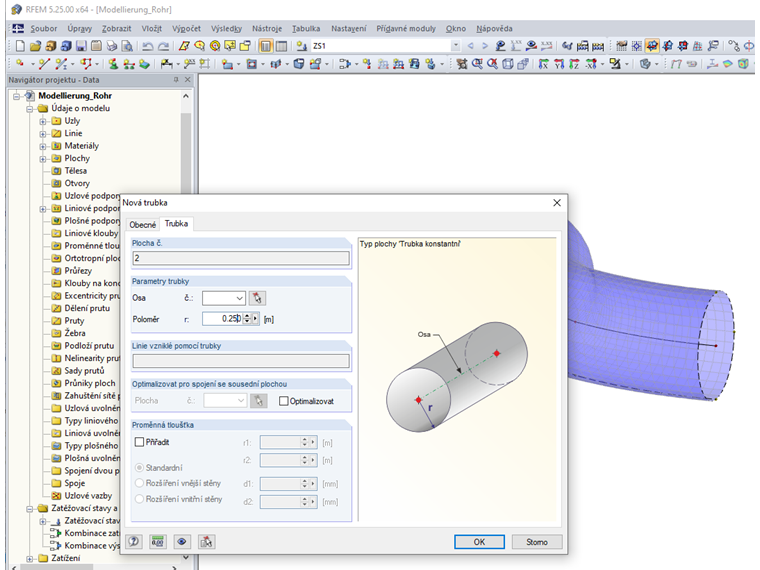This screenshot has width=760, height=570.
Task: Click the OK button
Action: pyautogui.click(x=479, y=541)
